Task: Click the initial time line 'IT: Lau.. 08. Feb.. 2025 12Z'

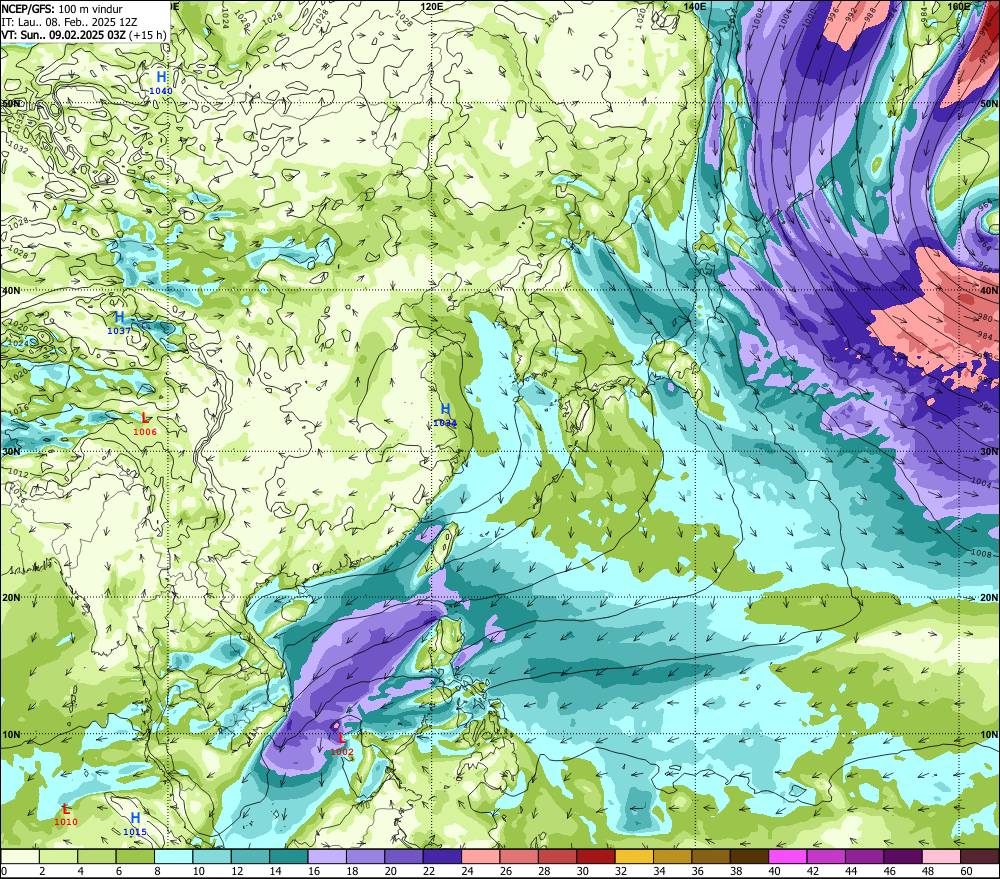Action: pyautogui.click(x=69, y=22)
